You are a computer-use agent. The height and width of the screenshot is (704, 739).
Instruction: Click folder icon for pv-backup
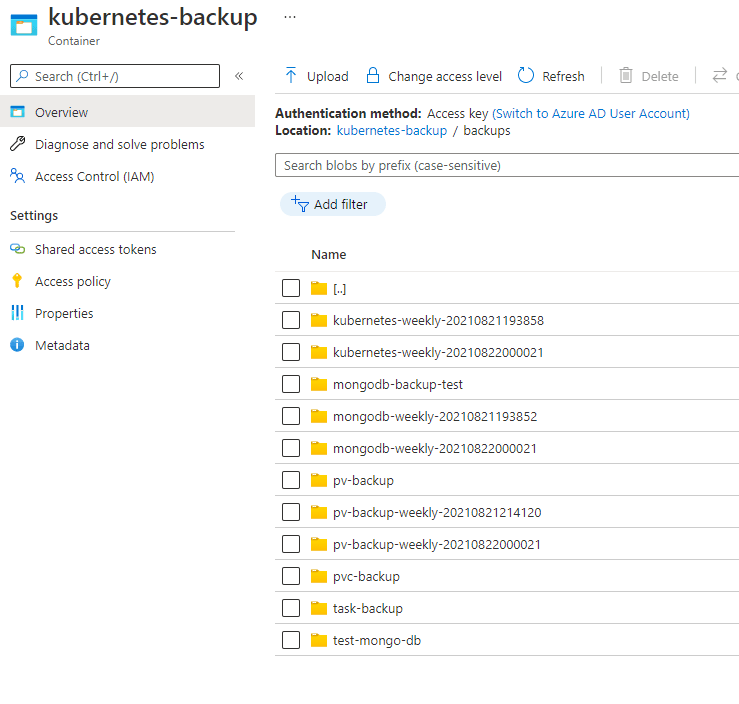(x=319, y=480)
